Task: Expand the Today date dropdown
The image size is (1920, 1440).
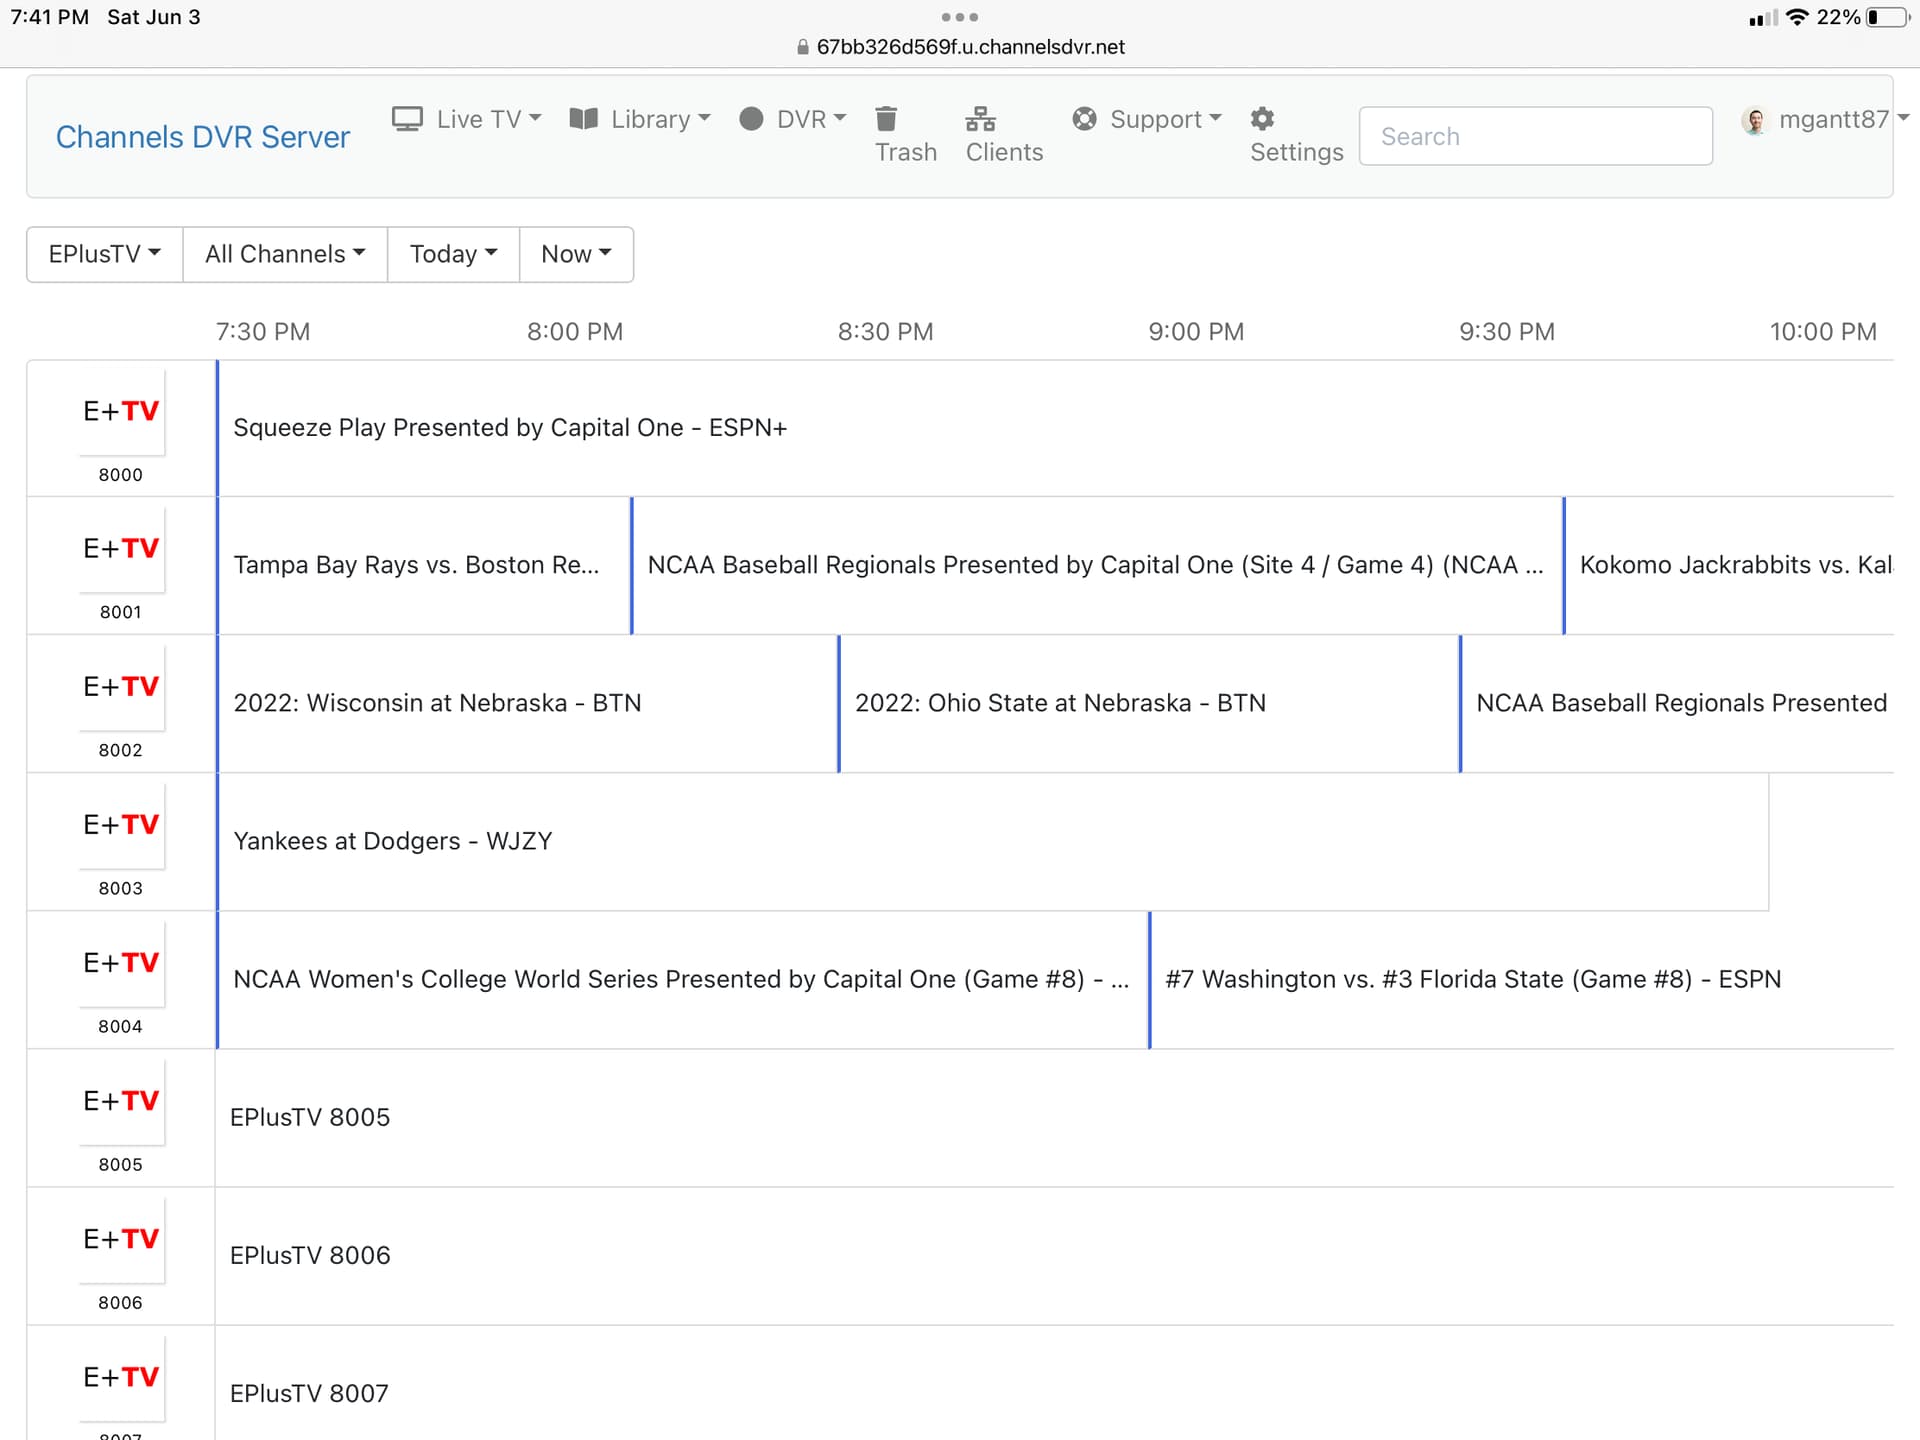Action: point(453,254)
